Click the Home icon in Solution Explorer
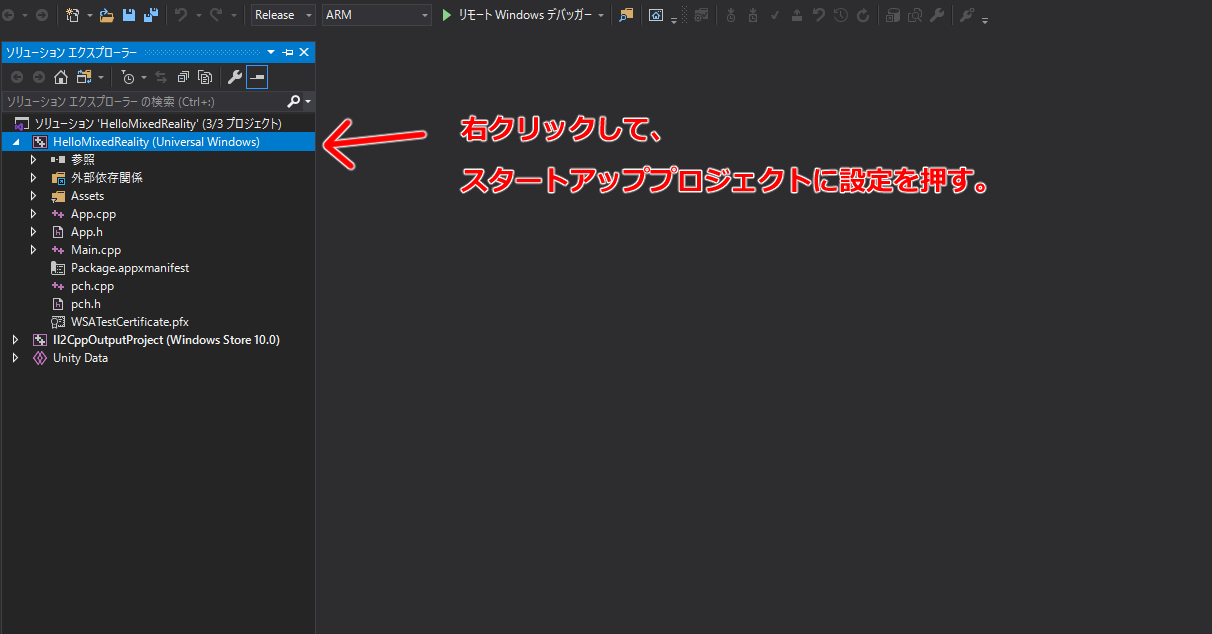The width and height of the screenshot is (1212, 634). (x=60, y=76)
